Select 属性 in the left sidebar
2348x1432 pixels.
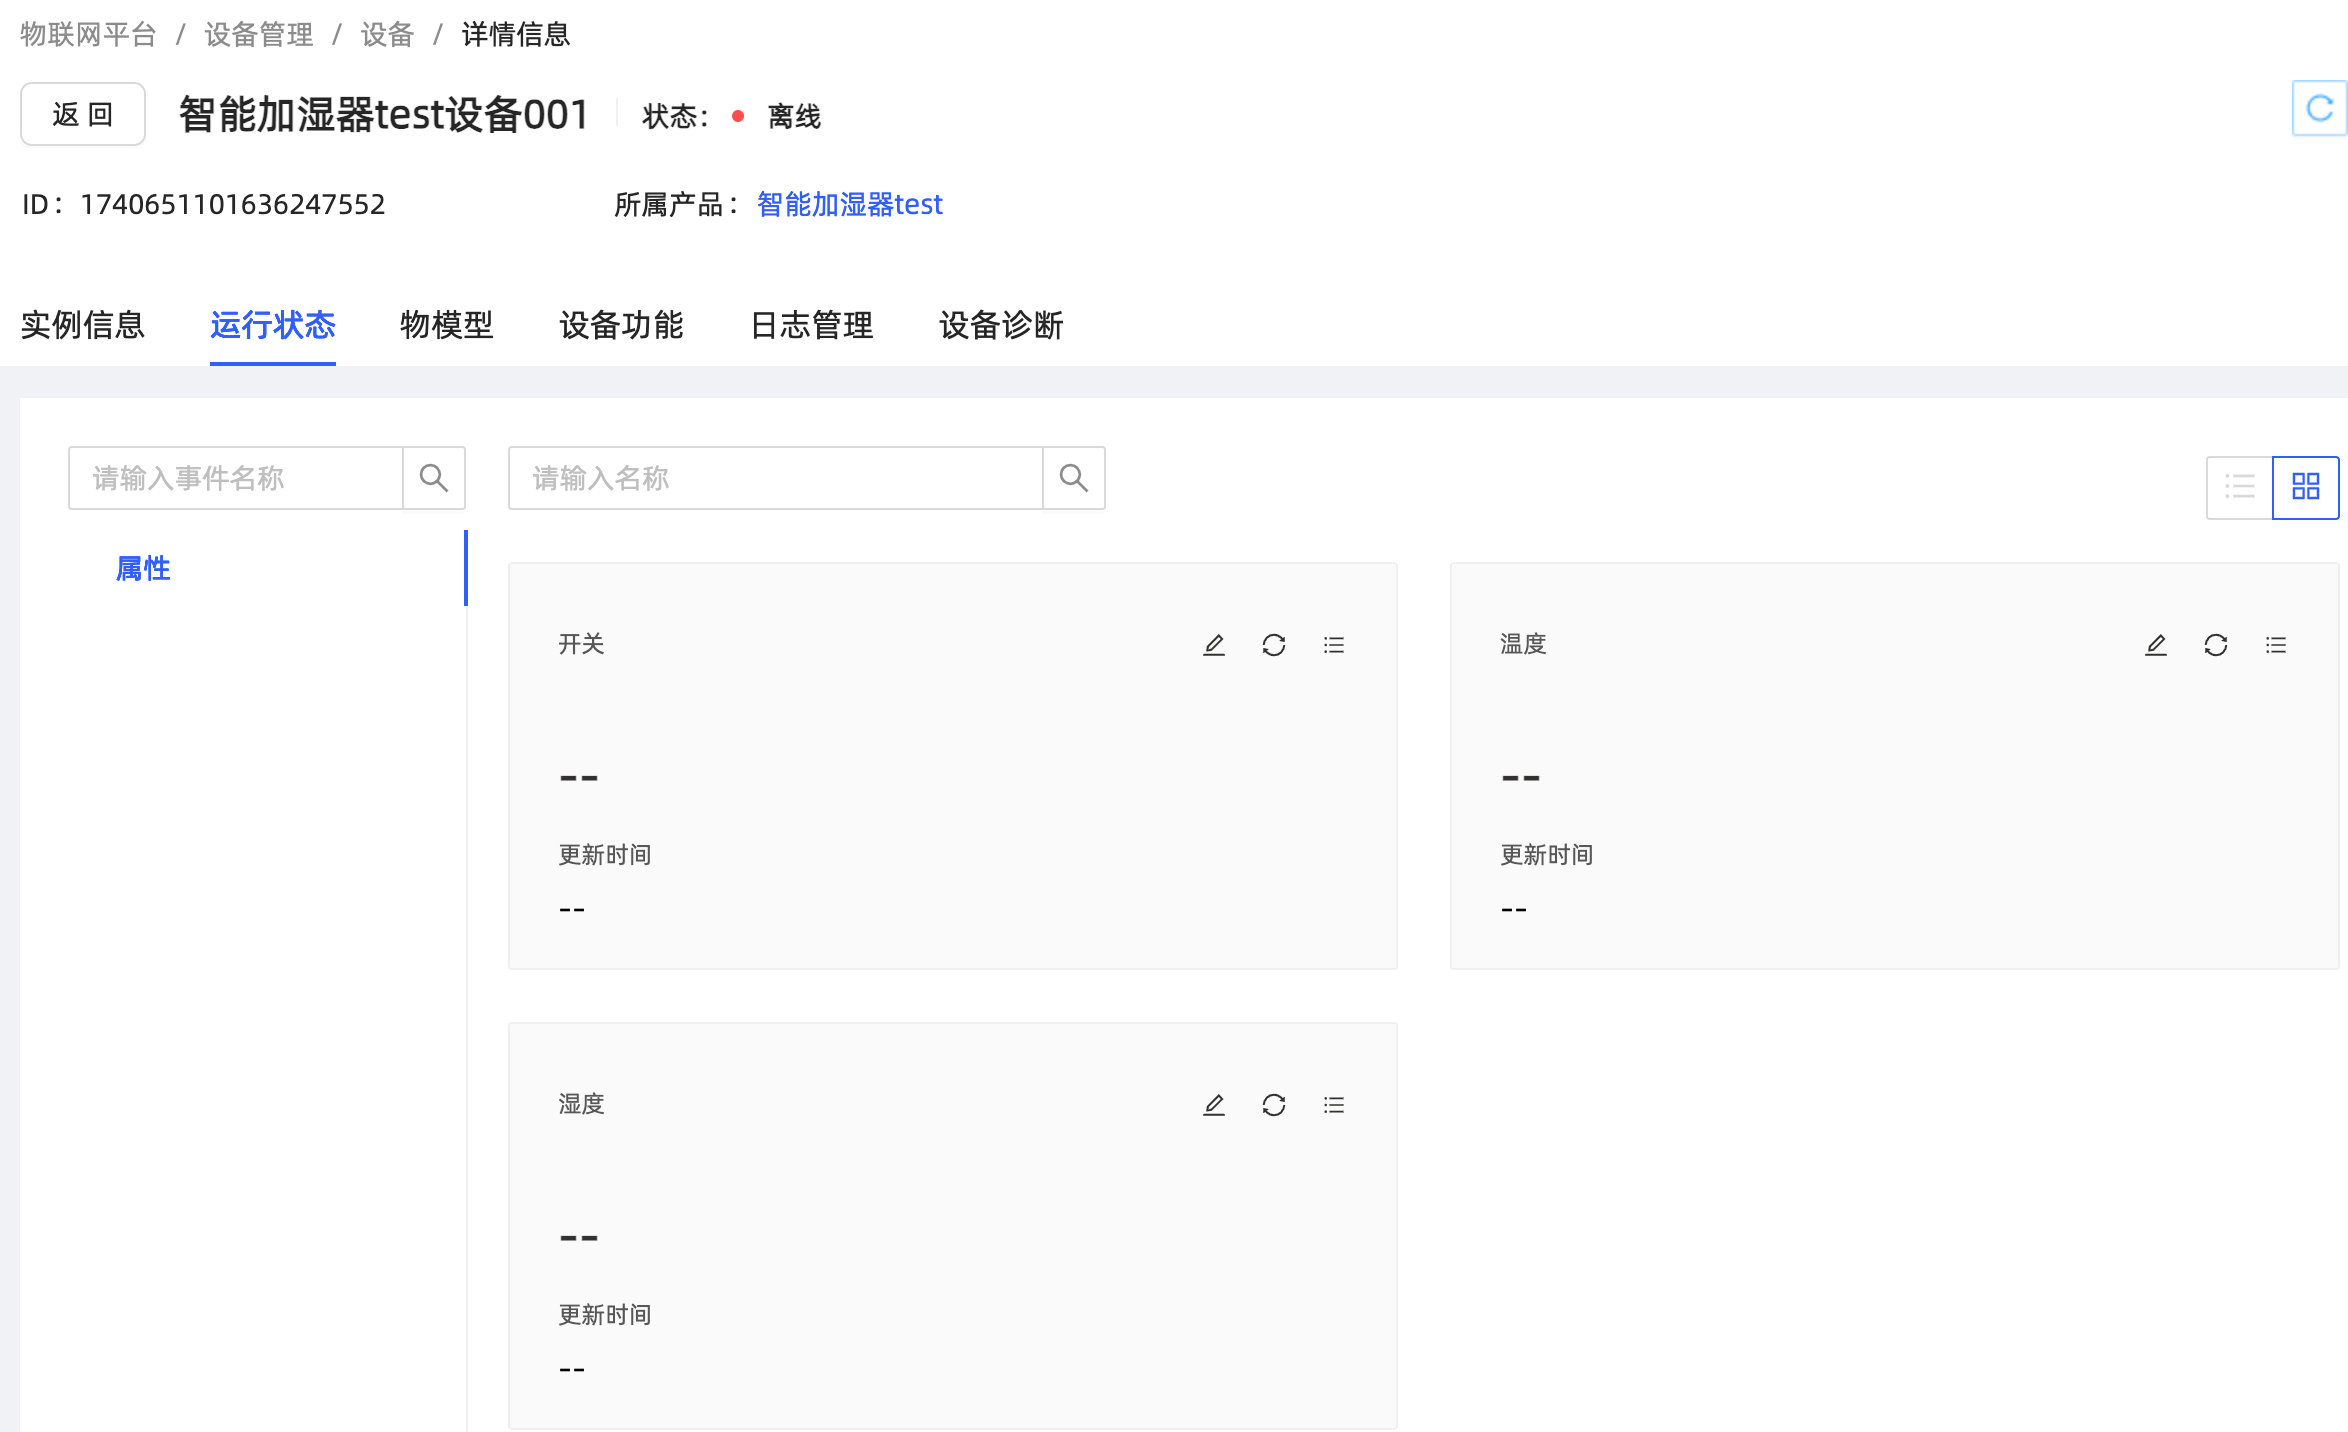(143, 568)
